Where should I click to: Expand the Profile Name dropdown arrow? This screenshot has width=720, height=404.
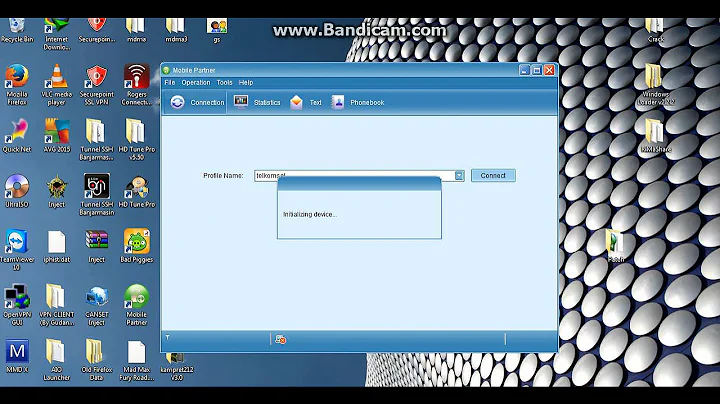[459, 175]
